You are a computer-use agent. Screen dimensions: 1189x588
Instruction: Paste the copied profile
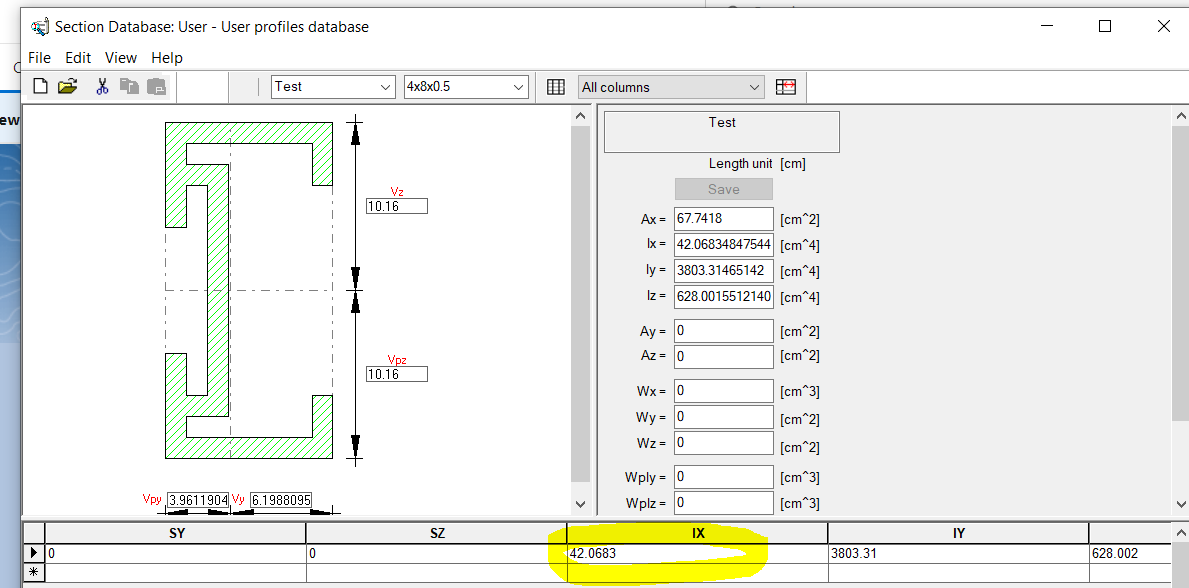coord(156,87)
